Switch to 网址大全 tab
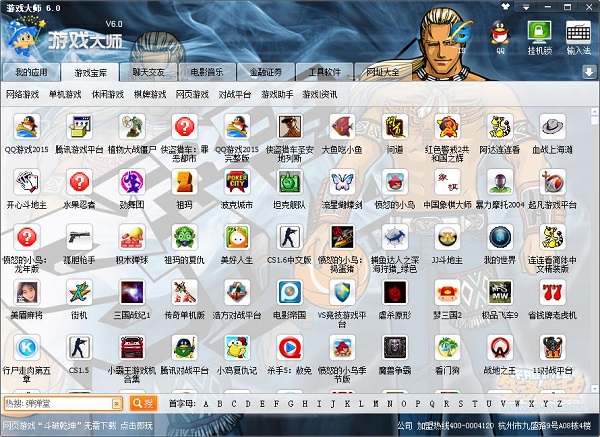This screenshot has height=437, width=600. (383, 72)
